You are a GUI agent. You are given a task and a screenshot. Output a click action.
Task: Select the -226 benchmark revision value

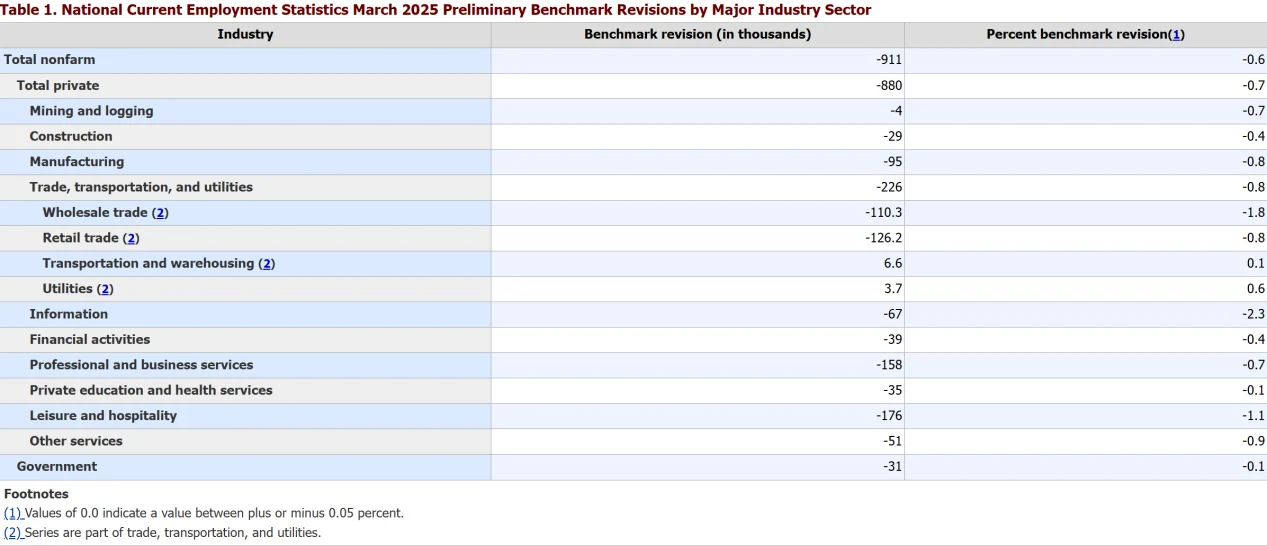click(x=889, y=187)
